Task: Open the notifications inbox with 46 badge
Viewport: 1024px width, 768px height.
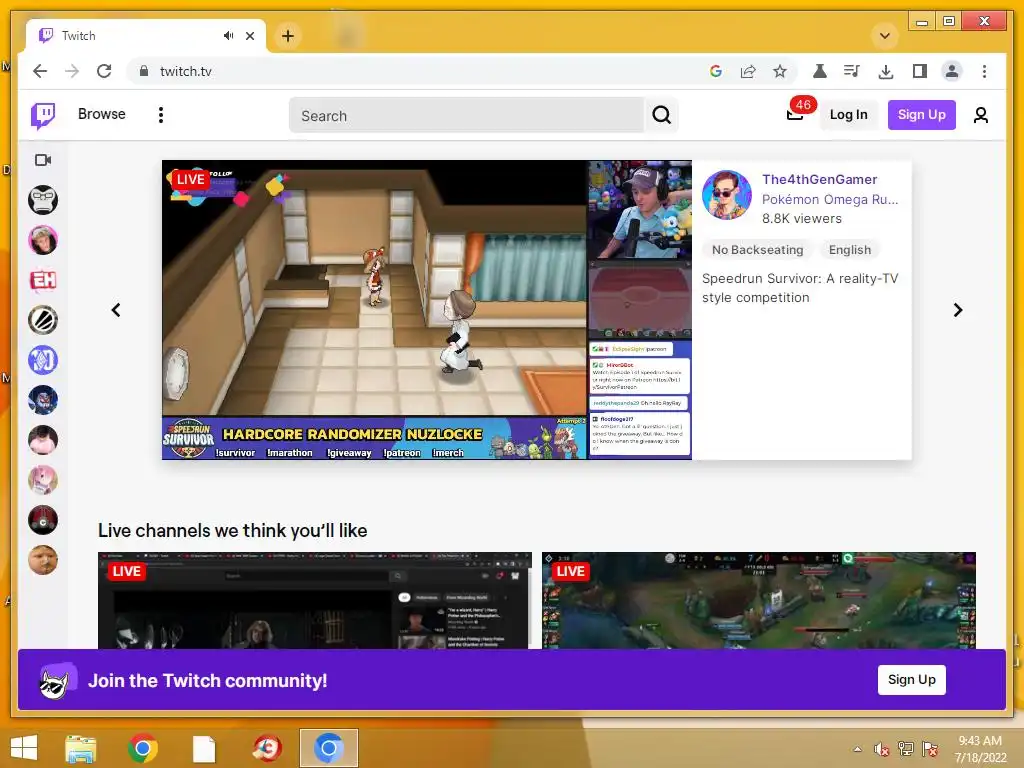Action: [795, 114]
